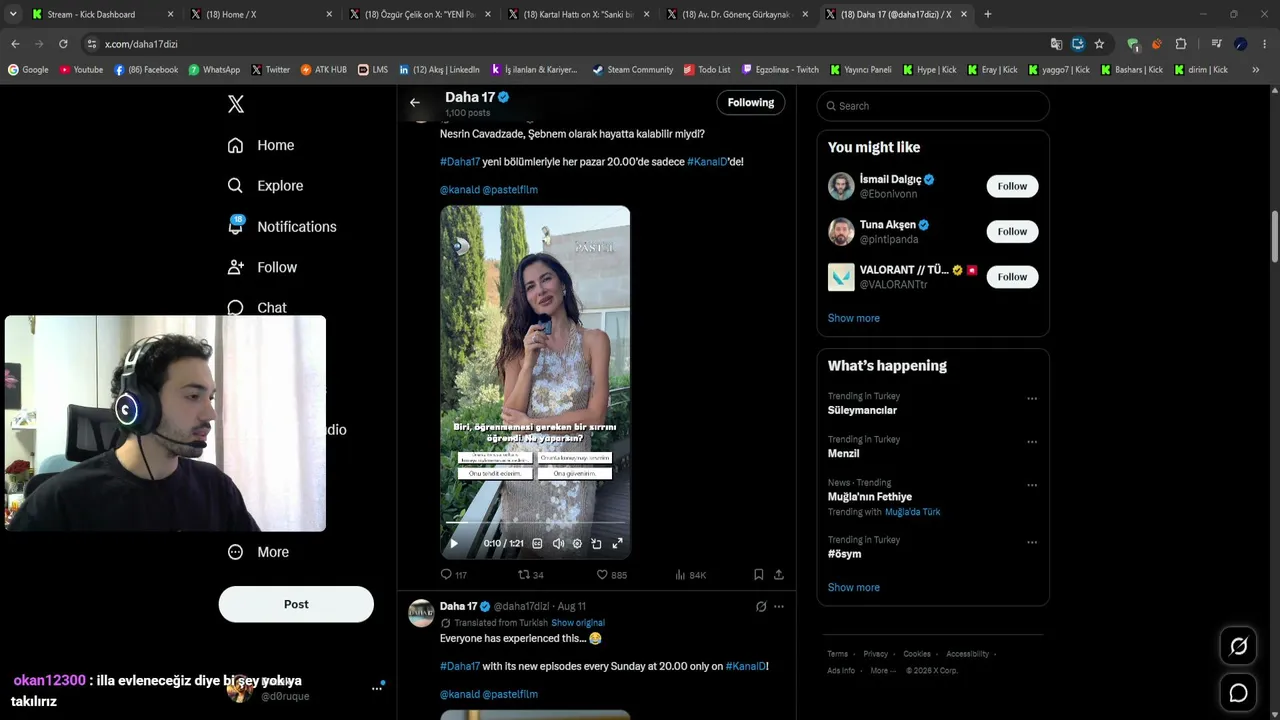This screenshot has height=720, width=1280.
Task: Reply to the post with 117 comments
Action: click(x=454, y=575)
